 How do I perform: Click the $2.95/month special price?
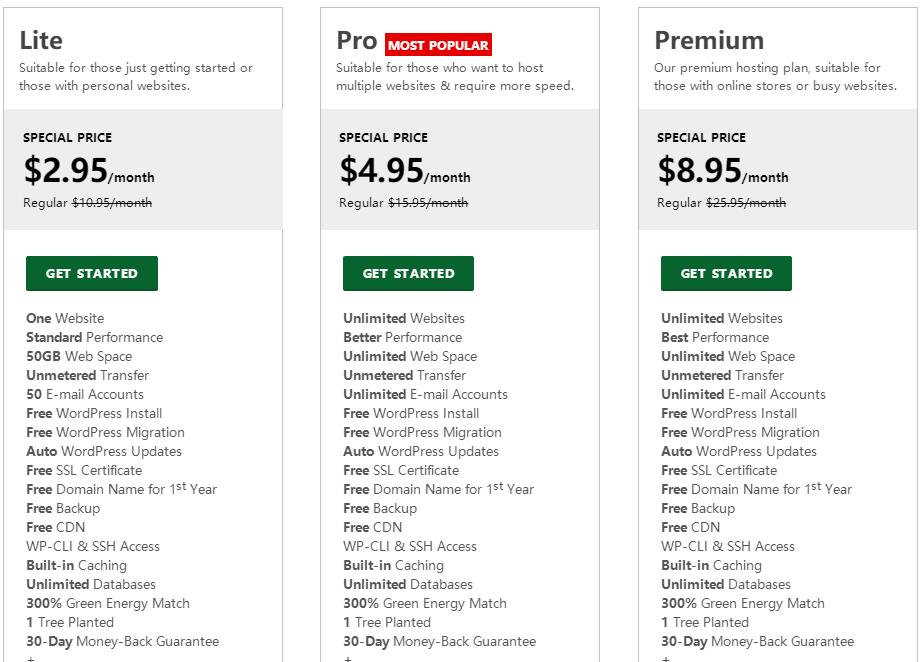pyautogui.click(x=89, y=172)
